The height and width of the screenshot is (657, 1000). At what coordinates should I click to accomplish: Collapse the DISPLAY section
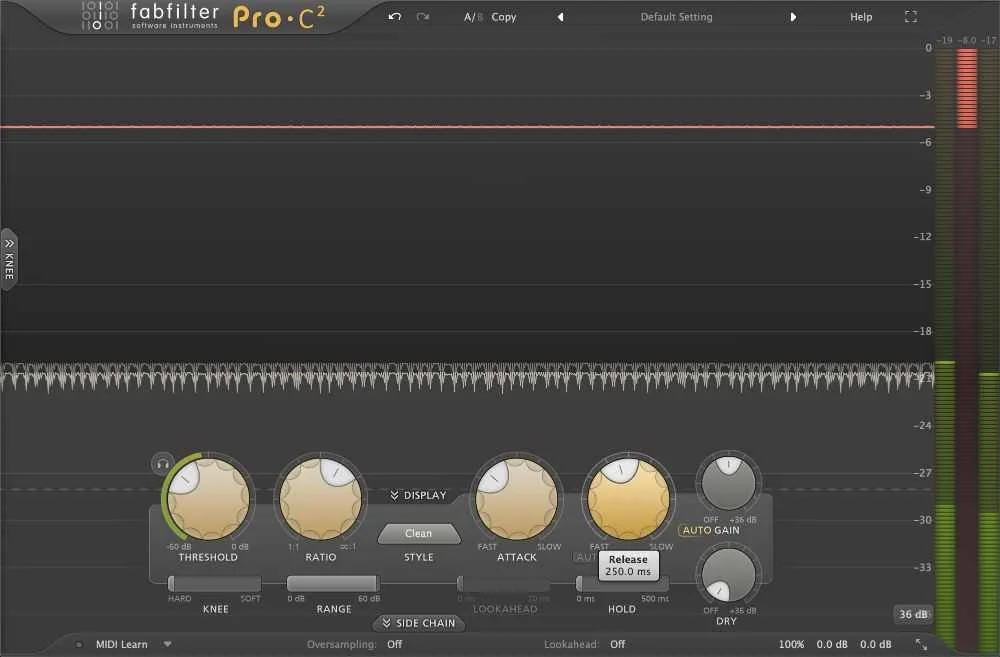[418, 496]
